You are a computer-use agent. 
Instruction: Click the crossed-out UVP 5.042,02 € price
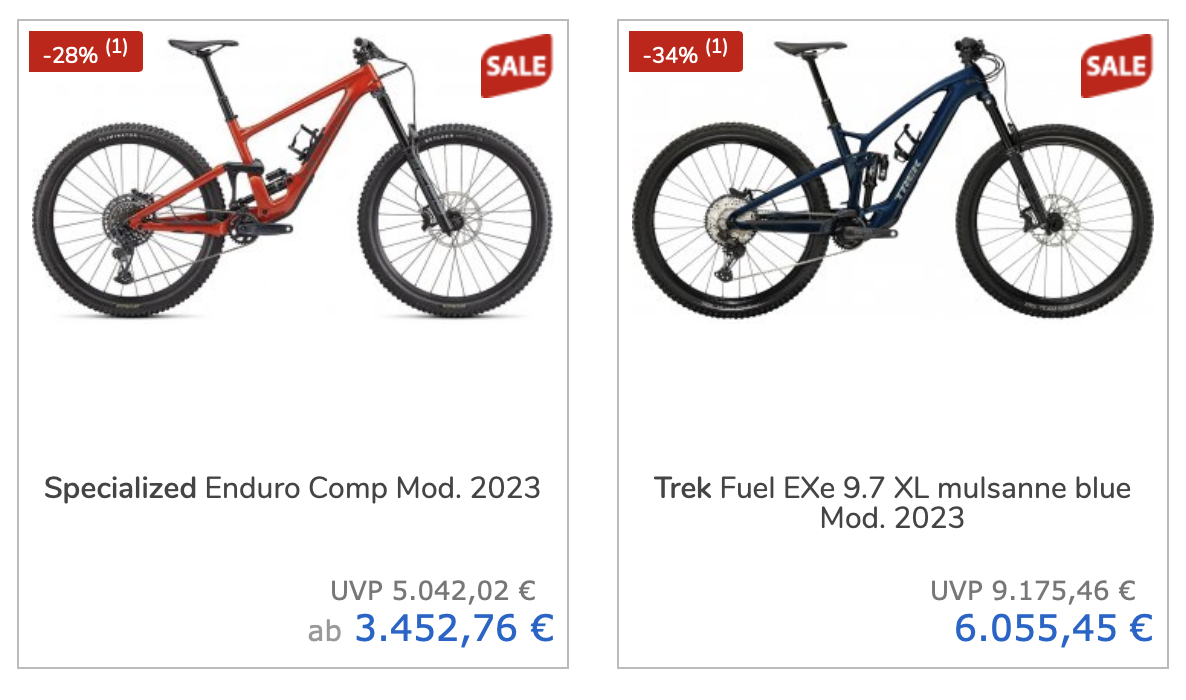[x=434, y=590]
